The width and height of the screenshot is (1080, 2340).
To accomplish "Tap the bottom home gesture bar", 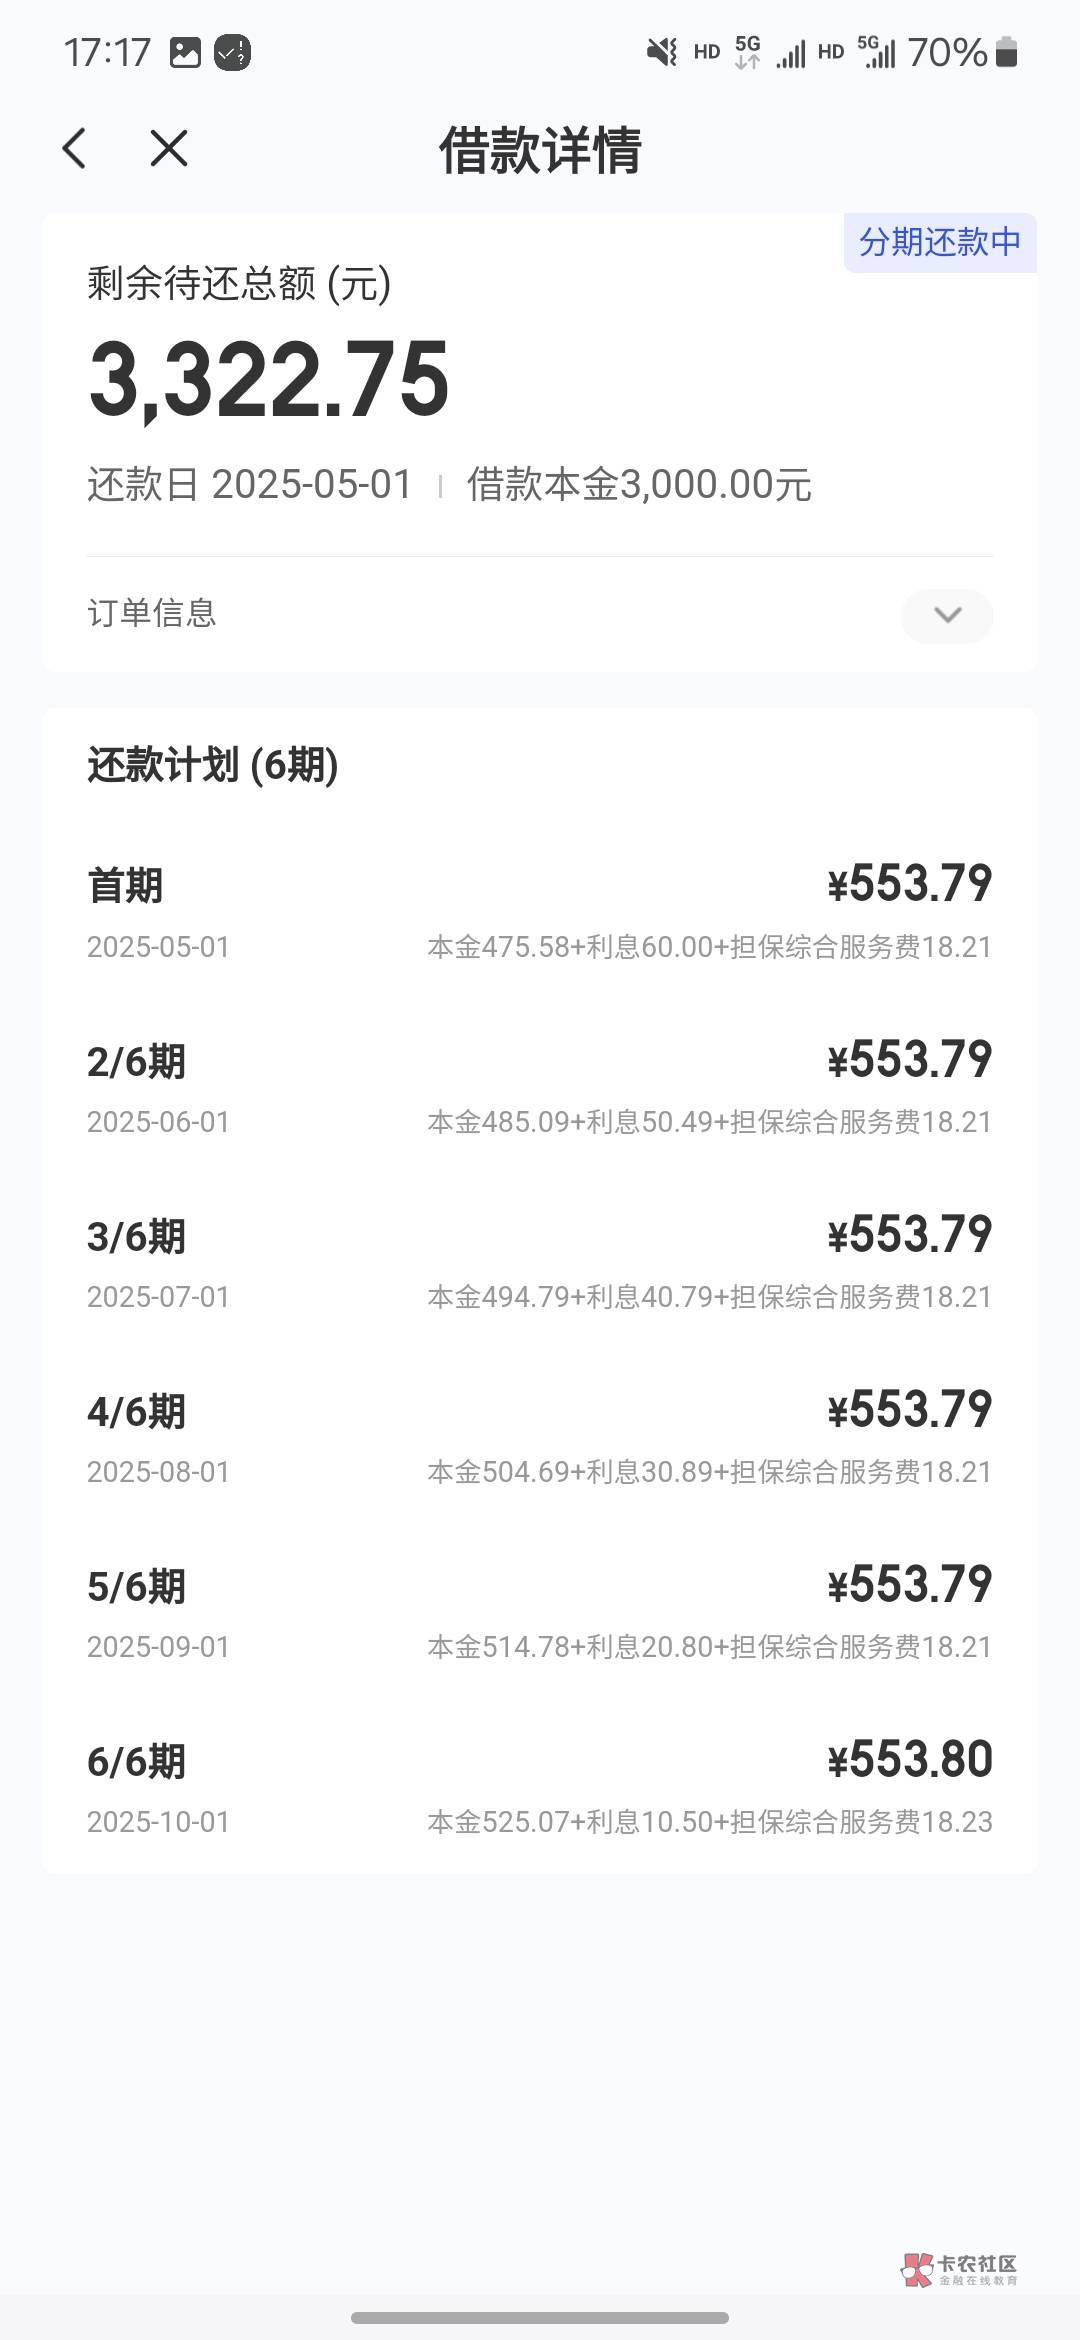I will coord(540,2317).
